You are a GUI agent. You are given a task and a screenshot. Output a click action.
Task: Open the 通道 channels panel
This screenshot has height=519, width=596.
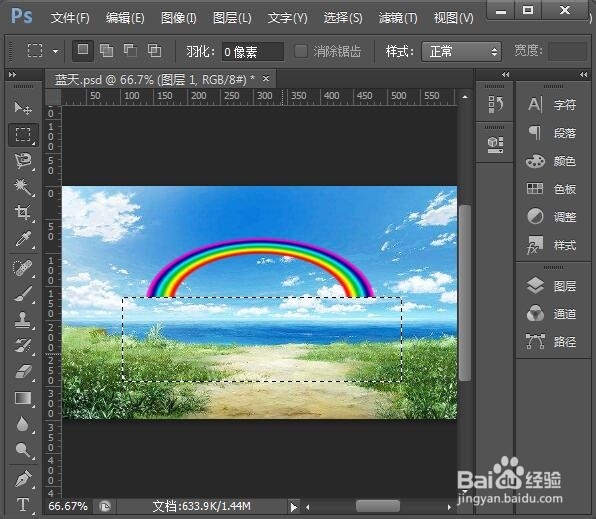552,314
